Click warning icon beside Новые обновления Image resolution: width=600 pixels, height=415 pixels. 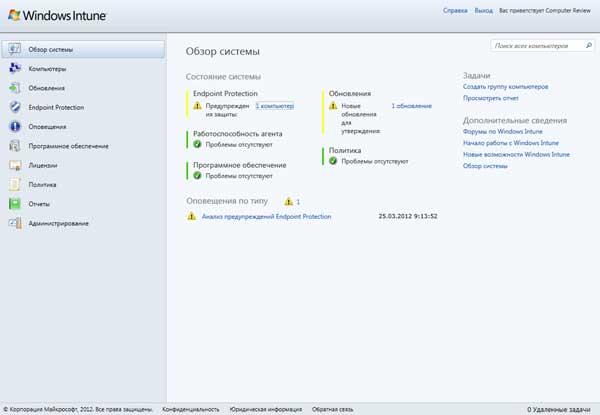point(333,106)
